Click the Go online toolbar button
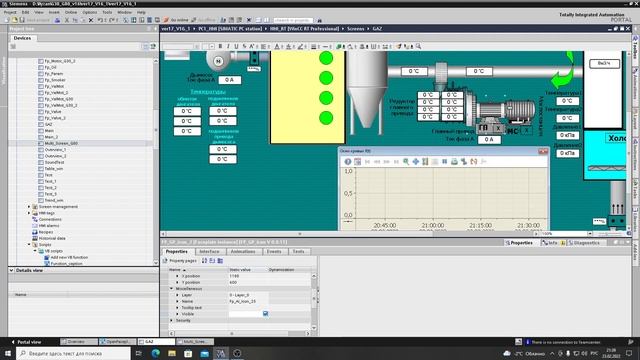The height and width of the screenshot is (360, 640). tap(176, 20)
